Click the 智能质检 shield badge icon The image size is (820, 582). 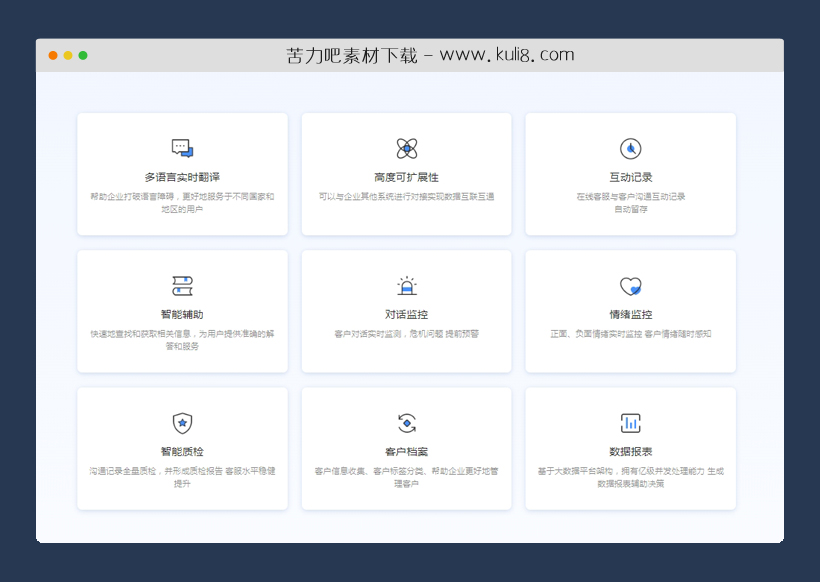183,421
